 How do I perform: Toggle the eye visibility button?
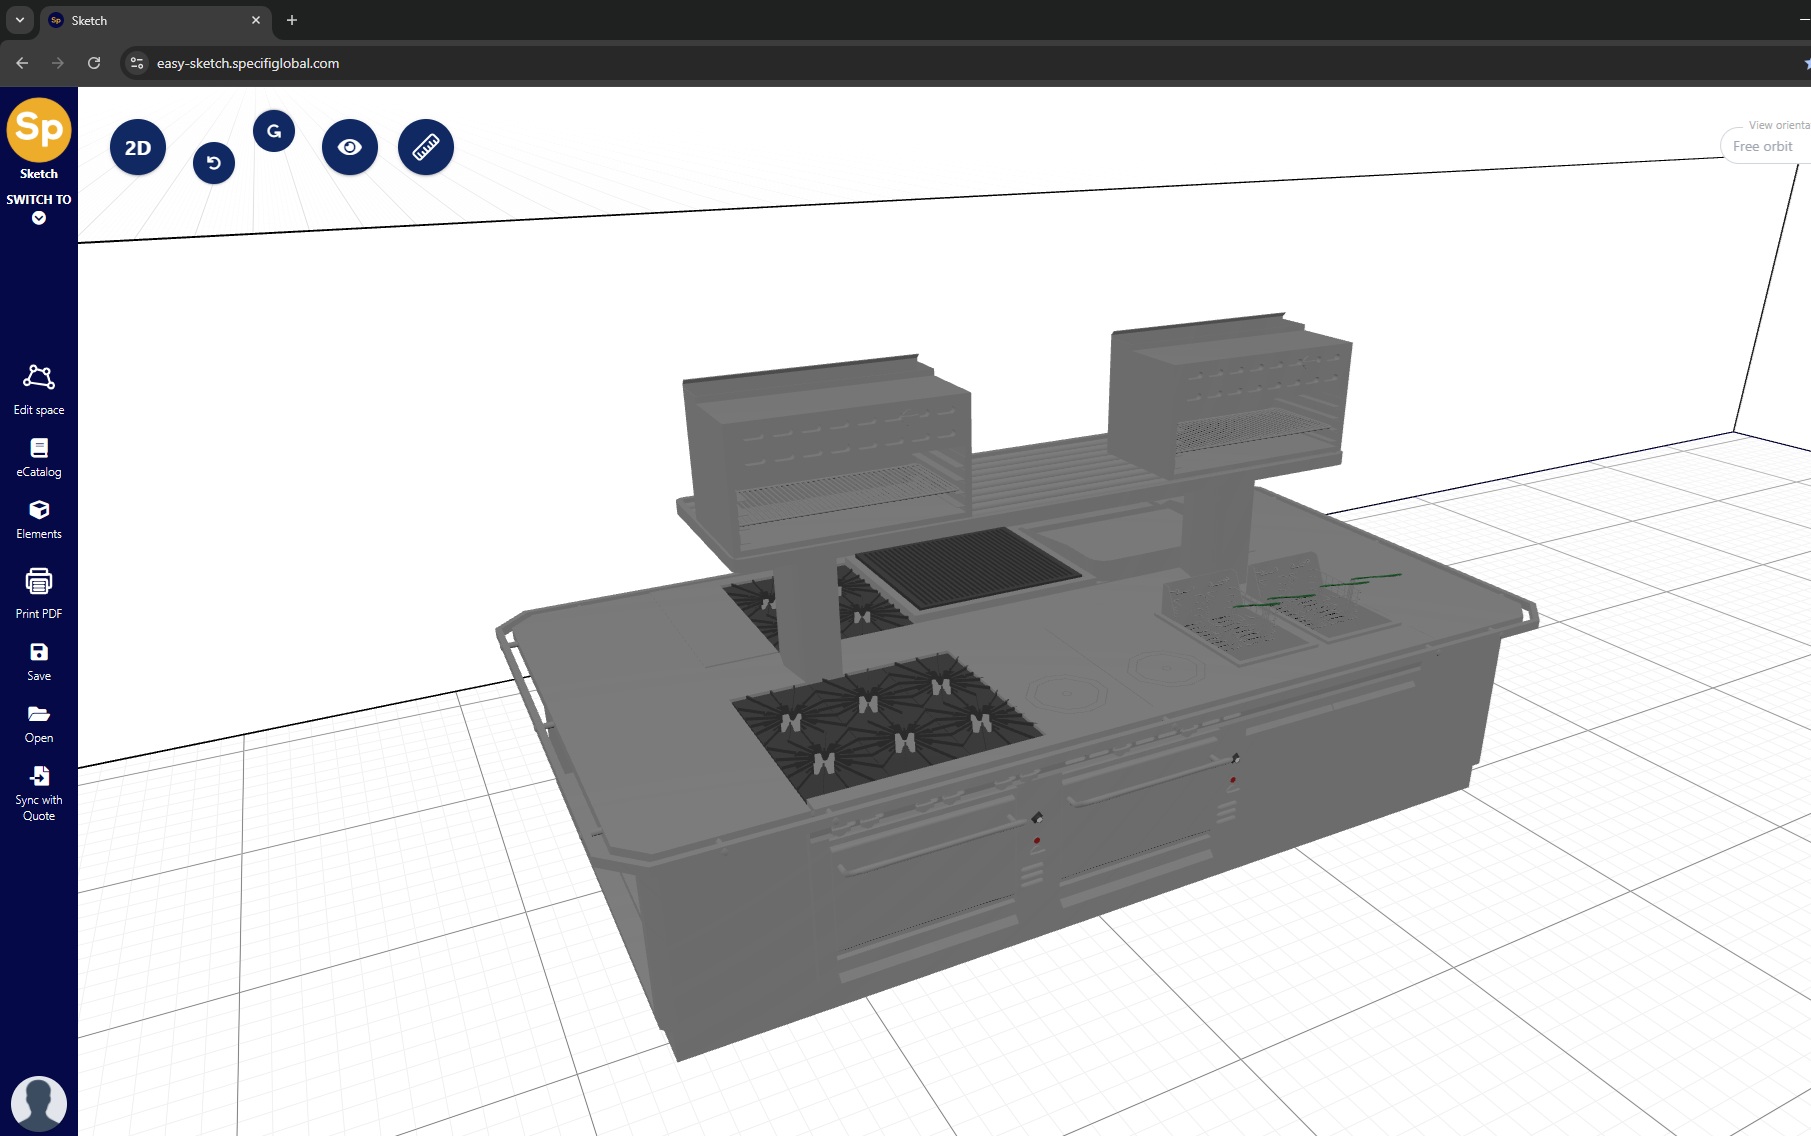[x=350, y=147]
